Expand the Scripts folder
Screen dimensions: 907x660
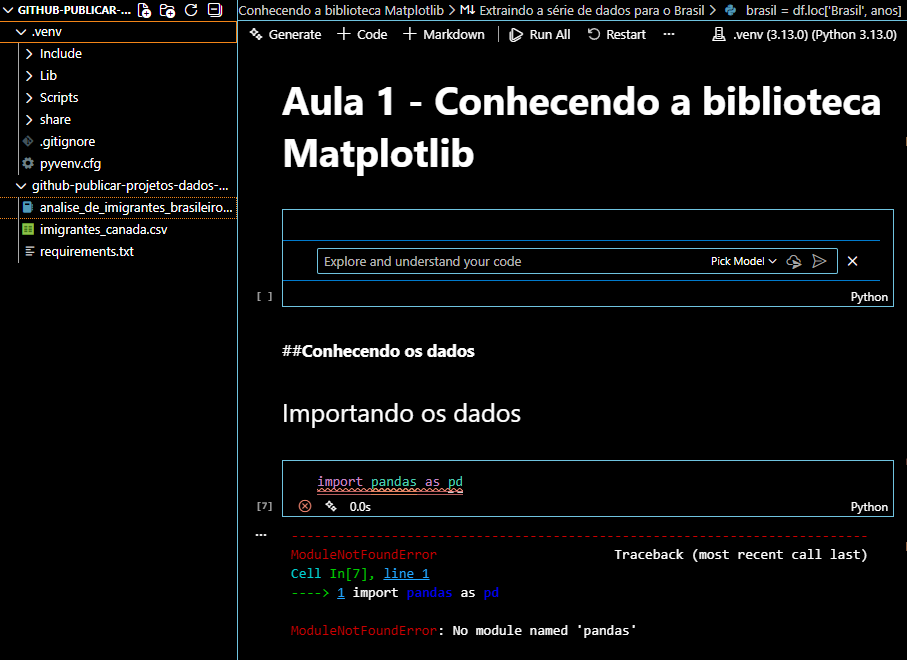[58, 98]
